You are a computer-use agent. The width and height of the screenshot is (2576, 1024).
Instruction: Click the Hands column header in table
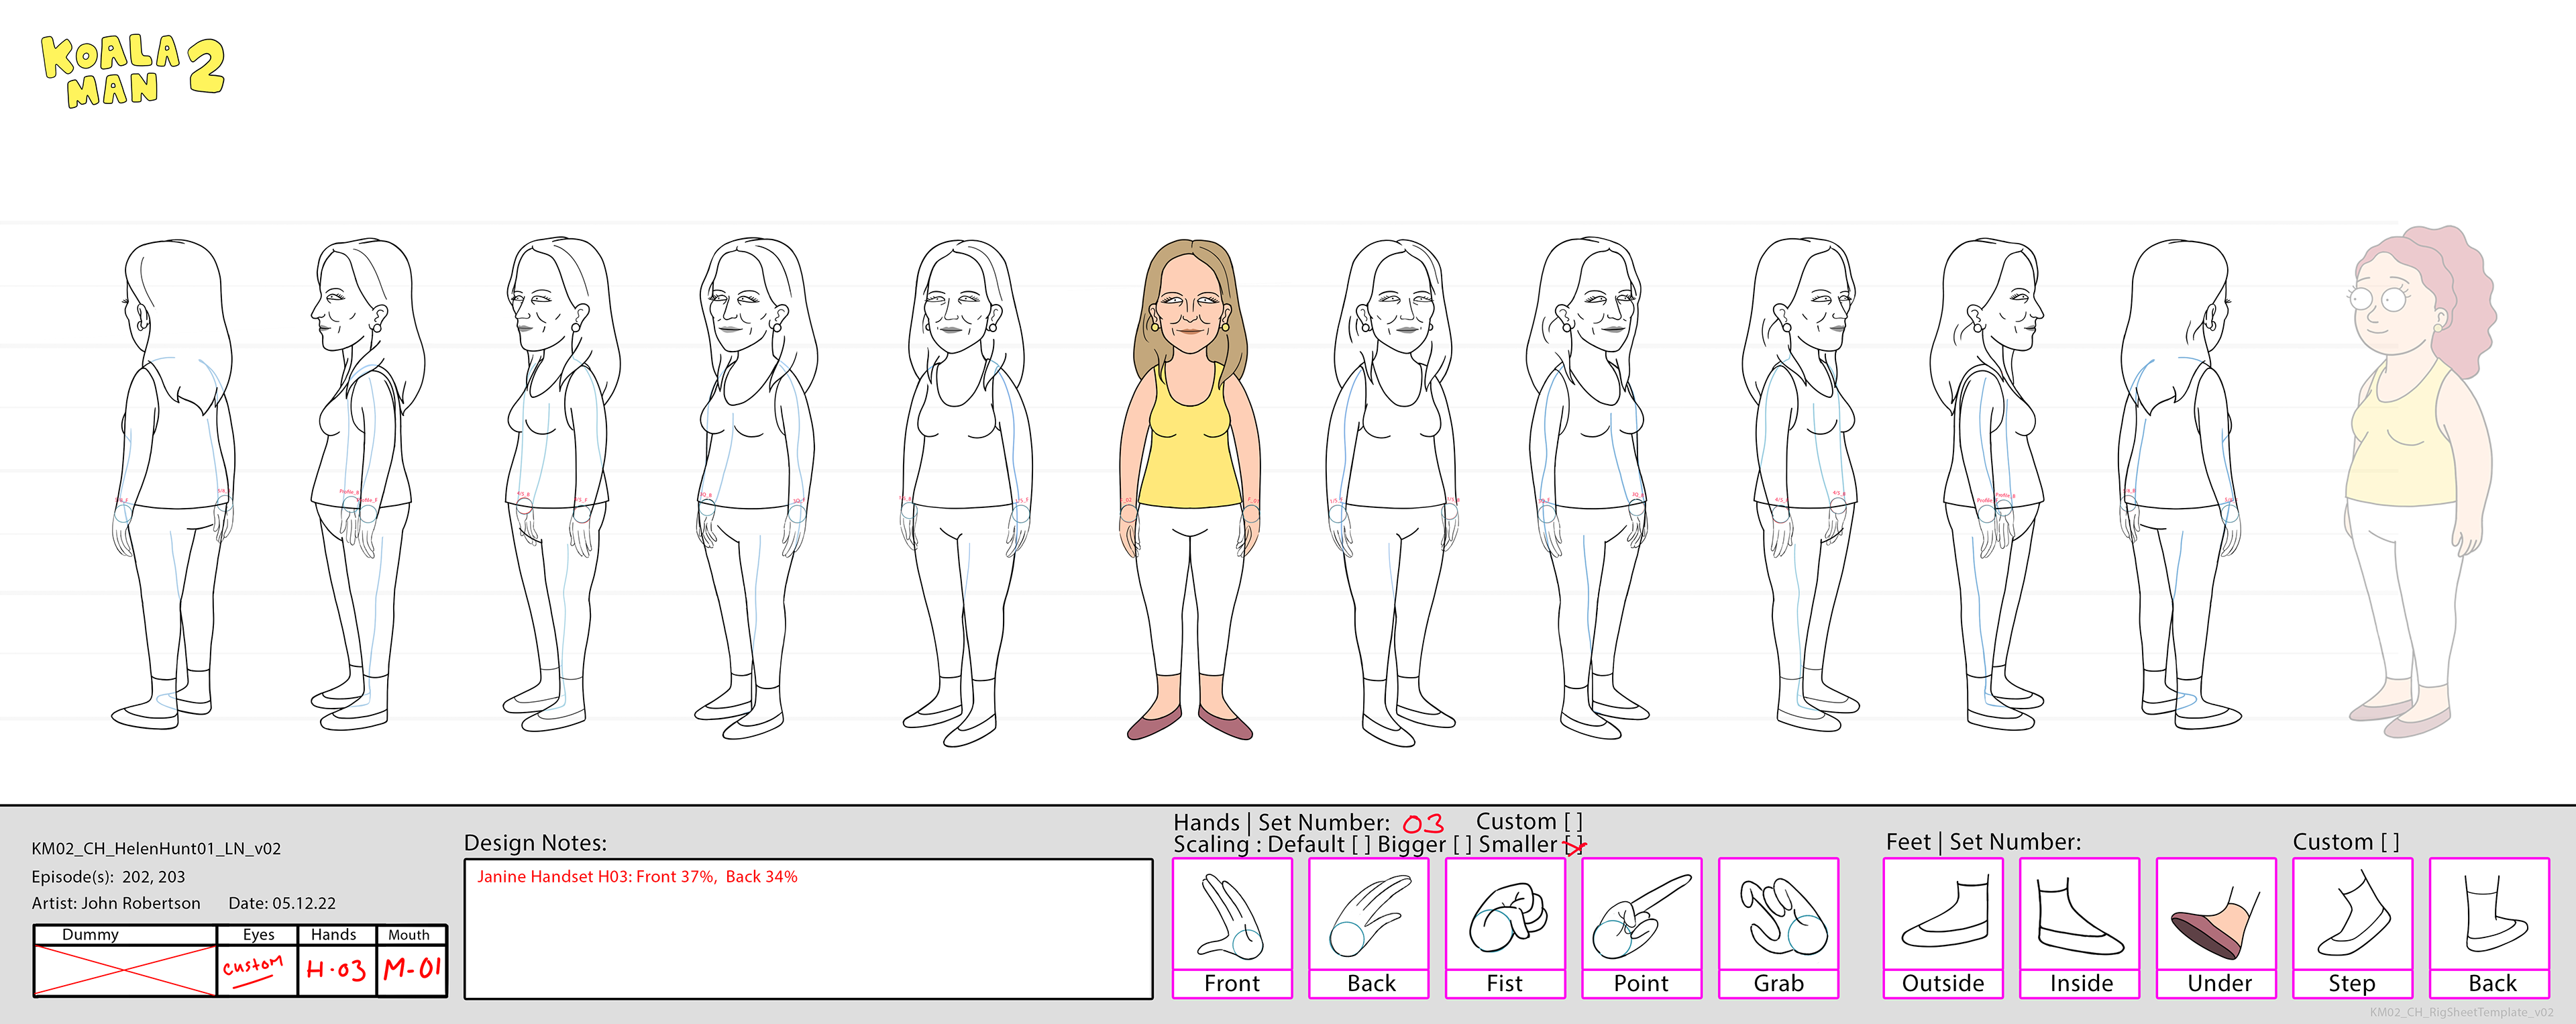(334, 934)
